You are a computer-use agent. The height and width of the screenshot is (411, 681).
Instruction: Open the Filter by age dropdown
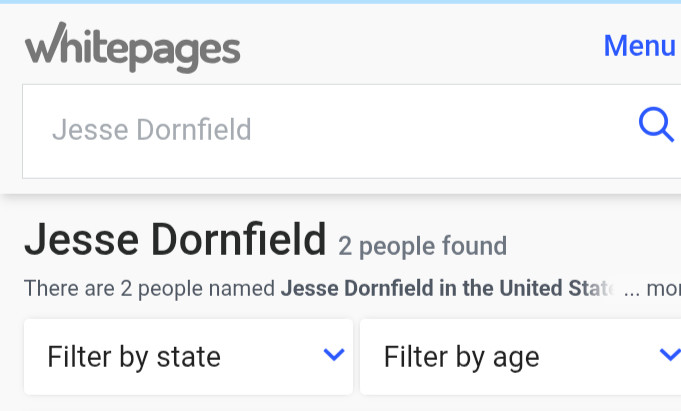click(520, 357)
